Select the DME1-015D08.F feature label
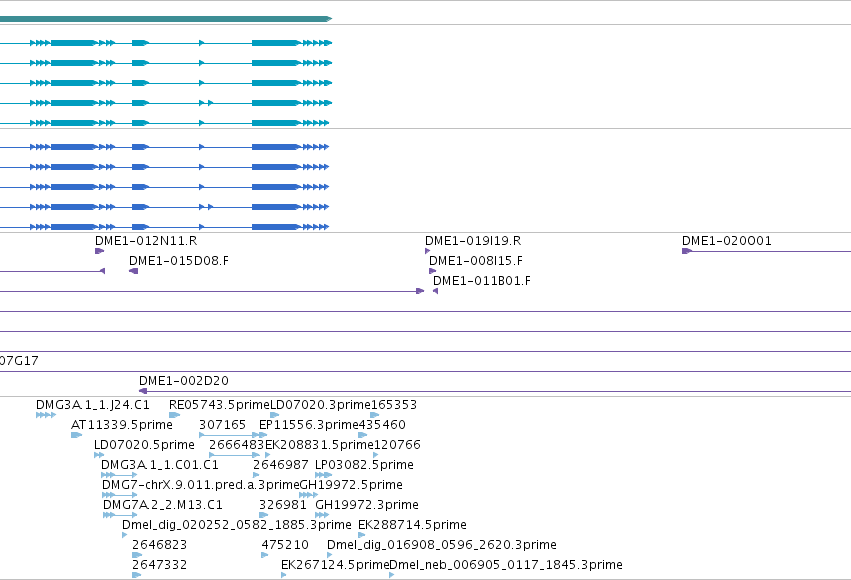 (x=179, y=261)
